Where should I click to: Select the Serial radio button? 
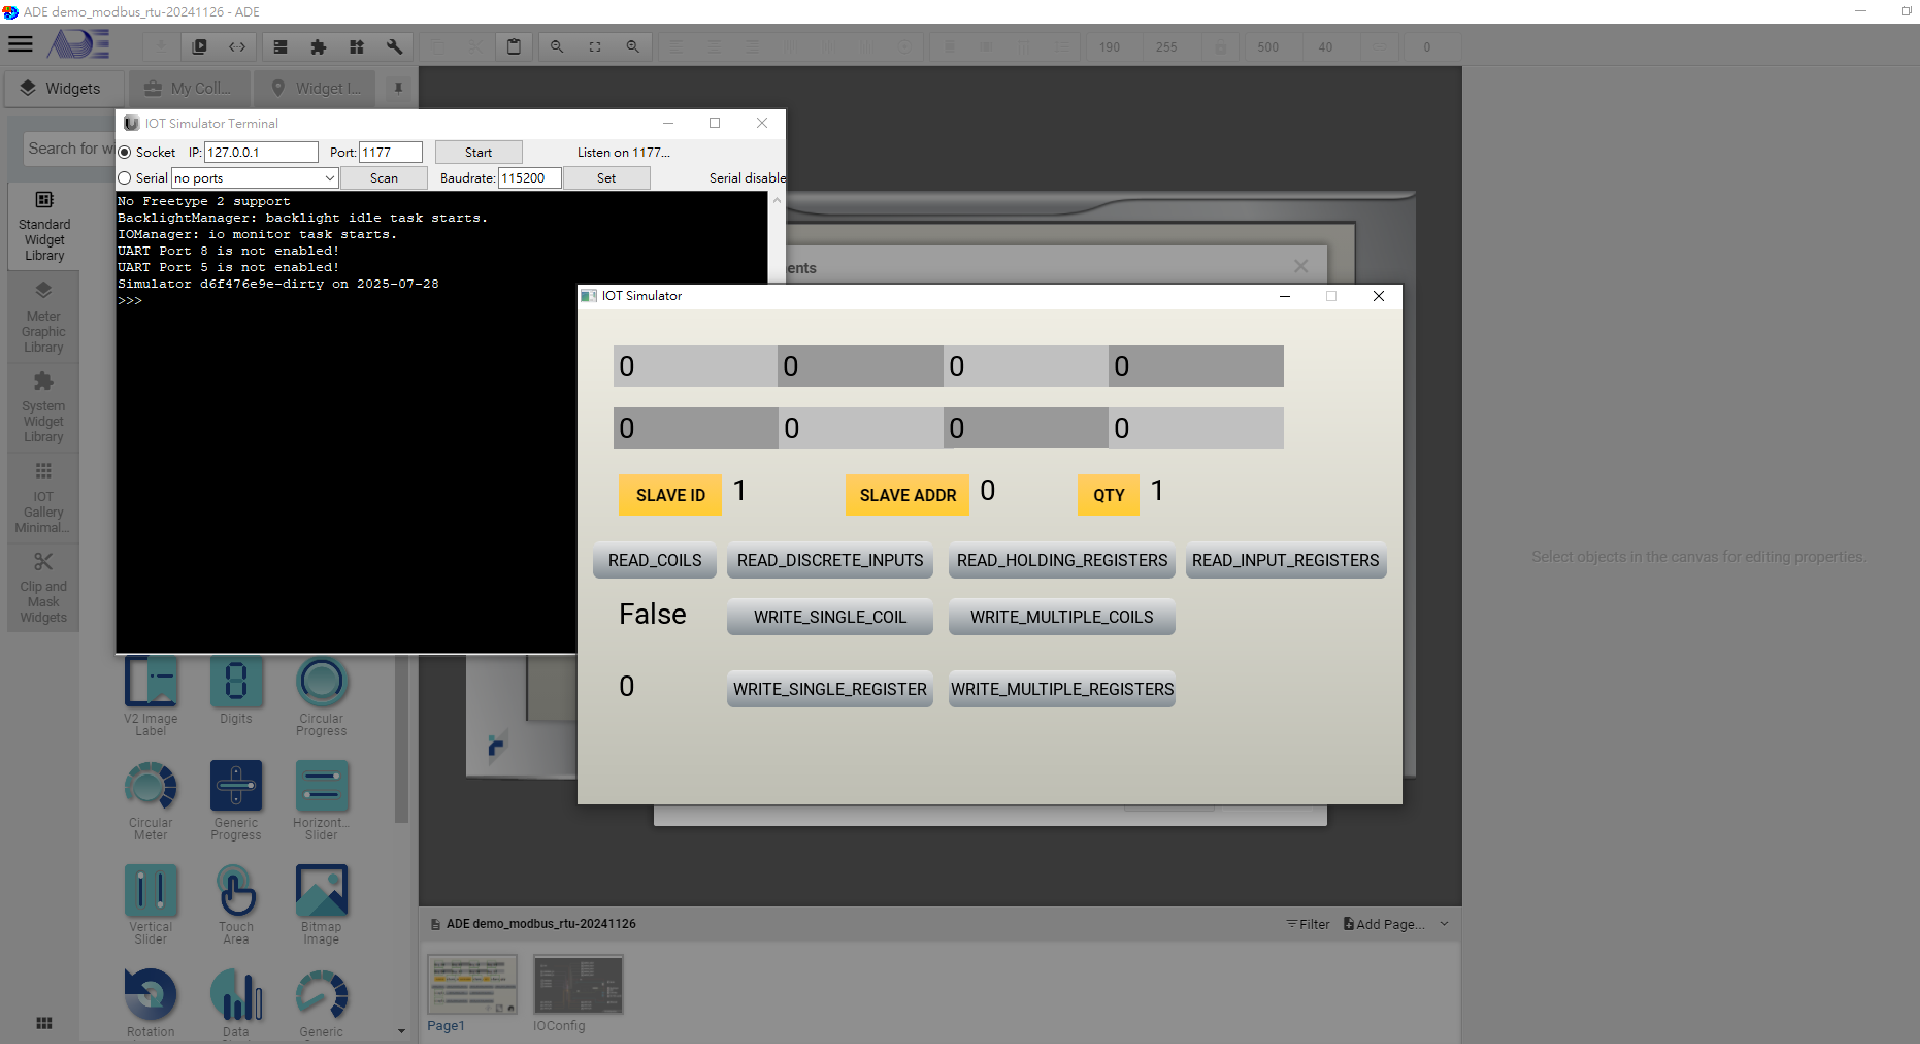[125, 178]
